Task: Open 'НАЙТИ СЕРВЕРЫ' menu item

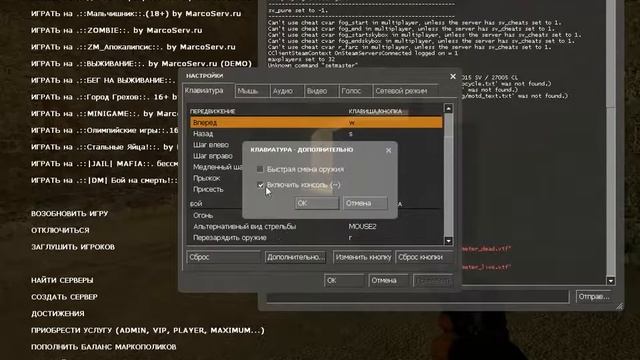Action: (62, 280)
